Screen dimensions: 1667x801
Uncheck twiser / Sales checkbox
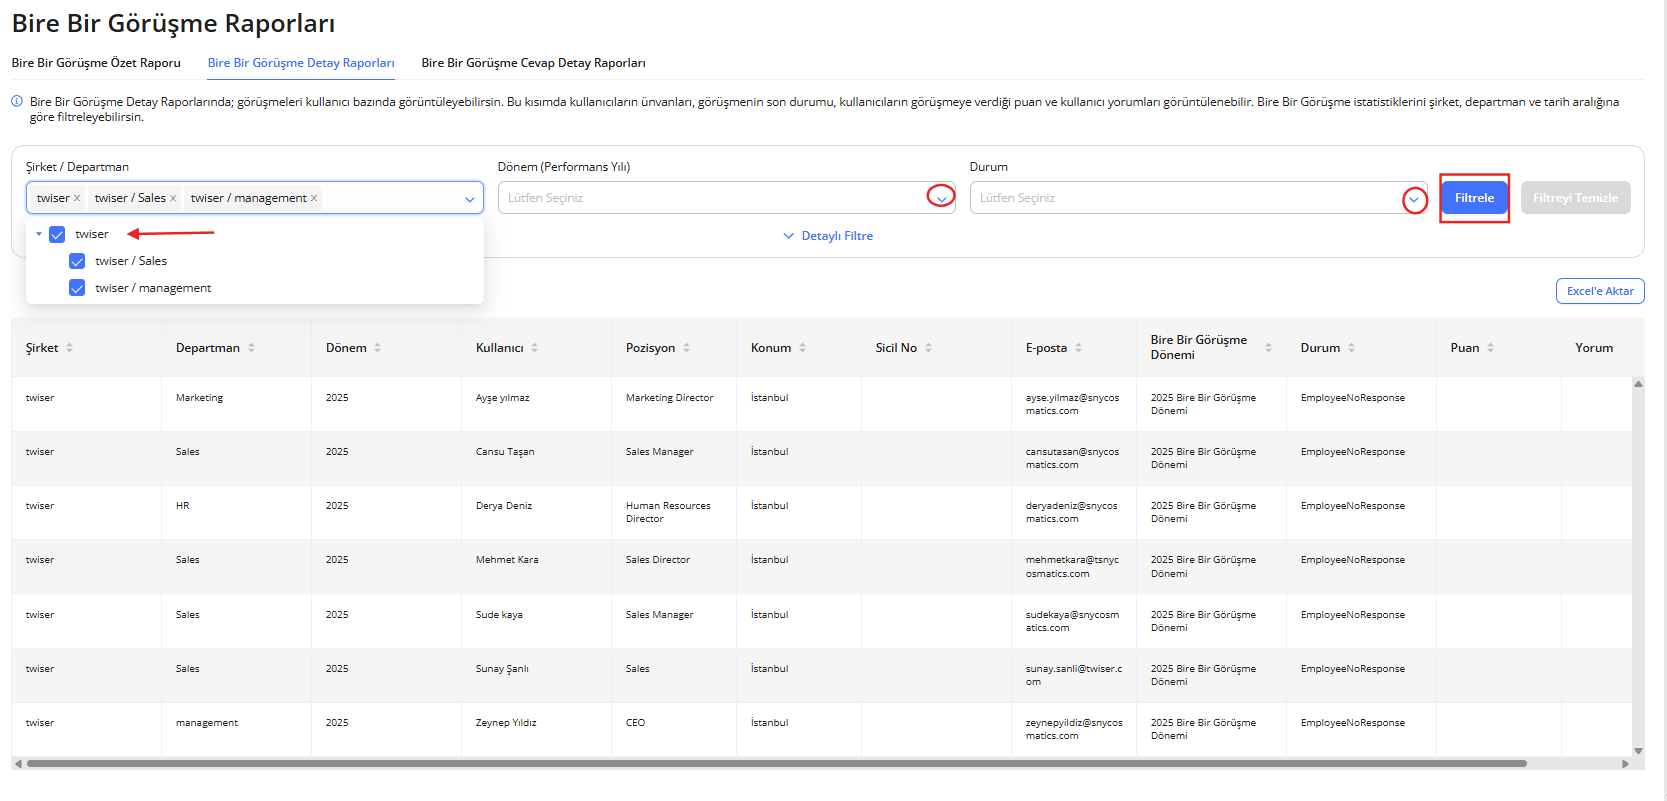click(x=77, y=261)
